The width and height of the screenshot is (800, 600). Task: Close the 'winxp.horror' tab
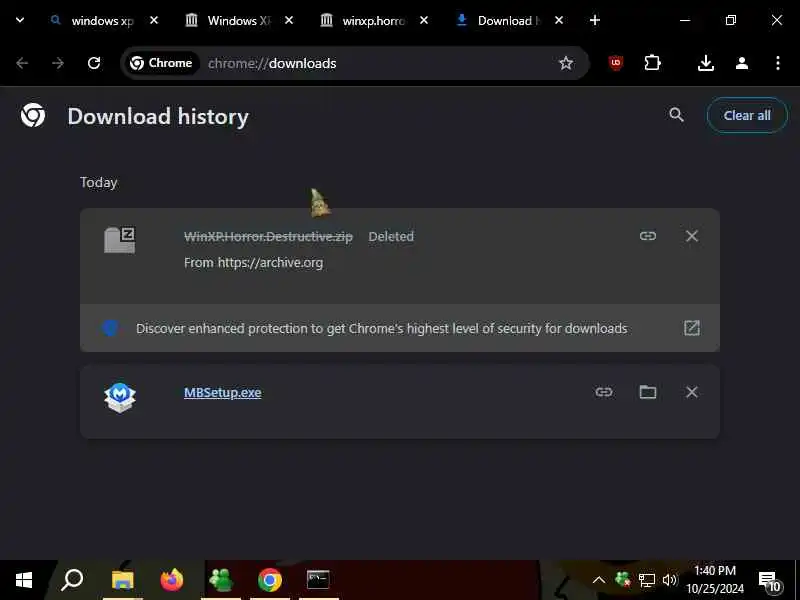click(424, 20)
